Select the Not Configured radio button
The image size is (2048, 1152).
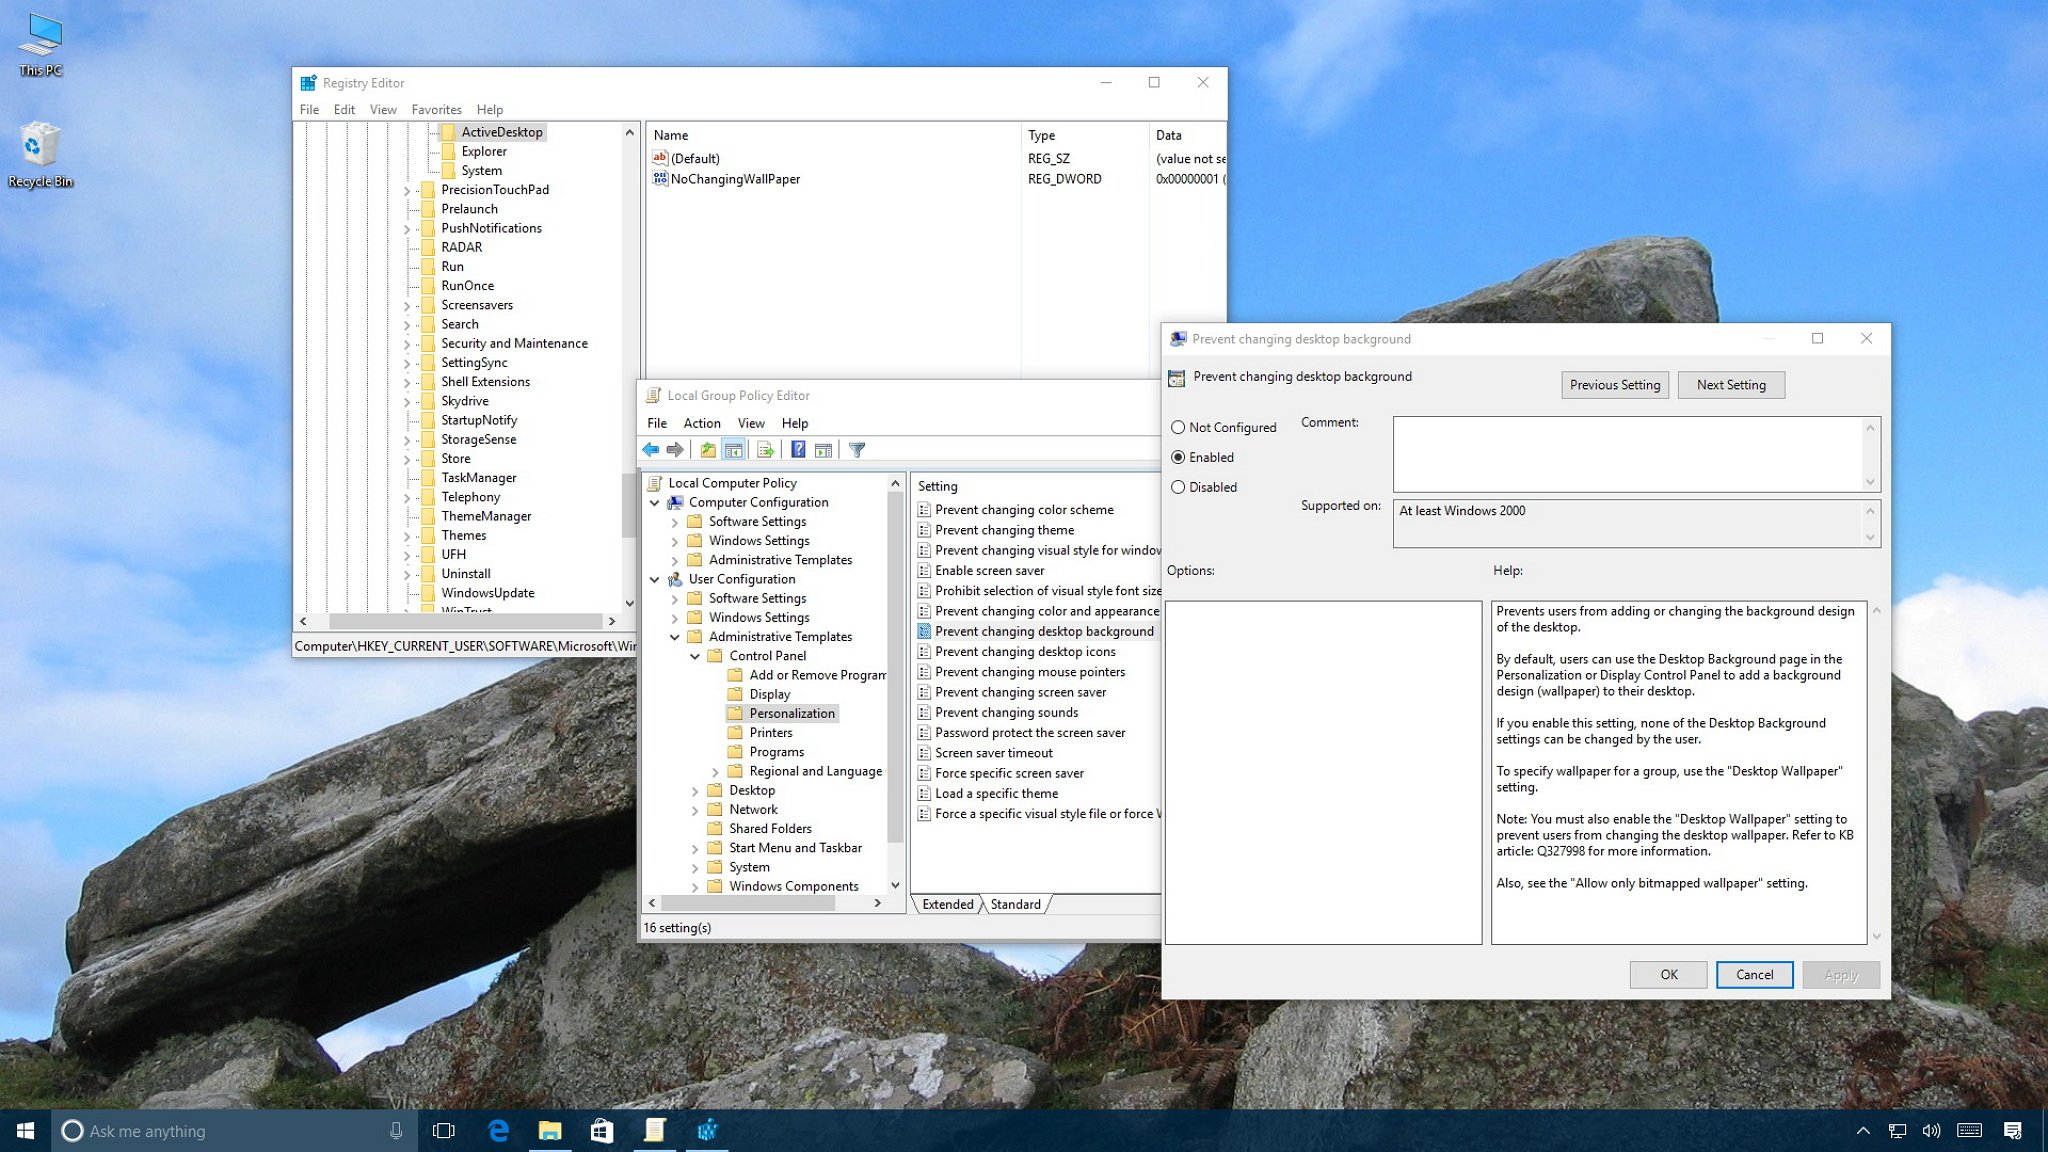(1179, 426)
